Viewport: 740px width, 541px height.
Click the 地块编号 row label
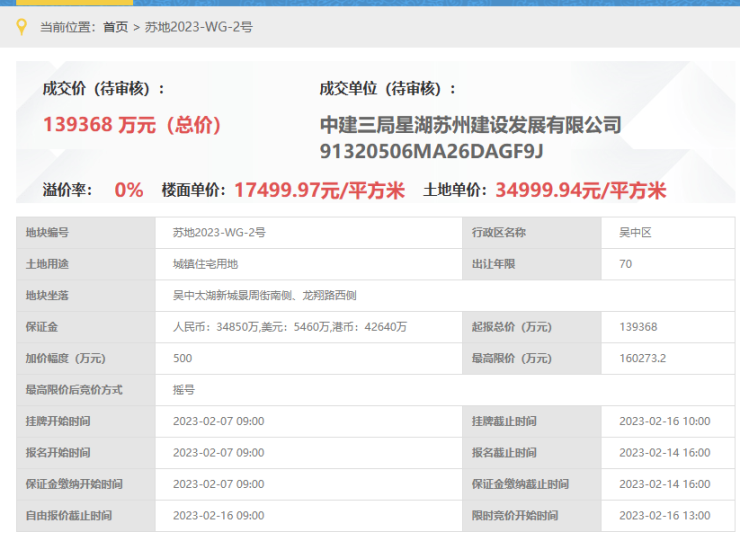86,233
